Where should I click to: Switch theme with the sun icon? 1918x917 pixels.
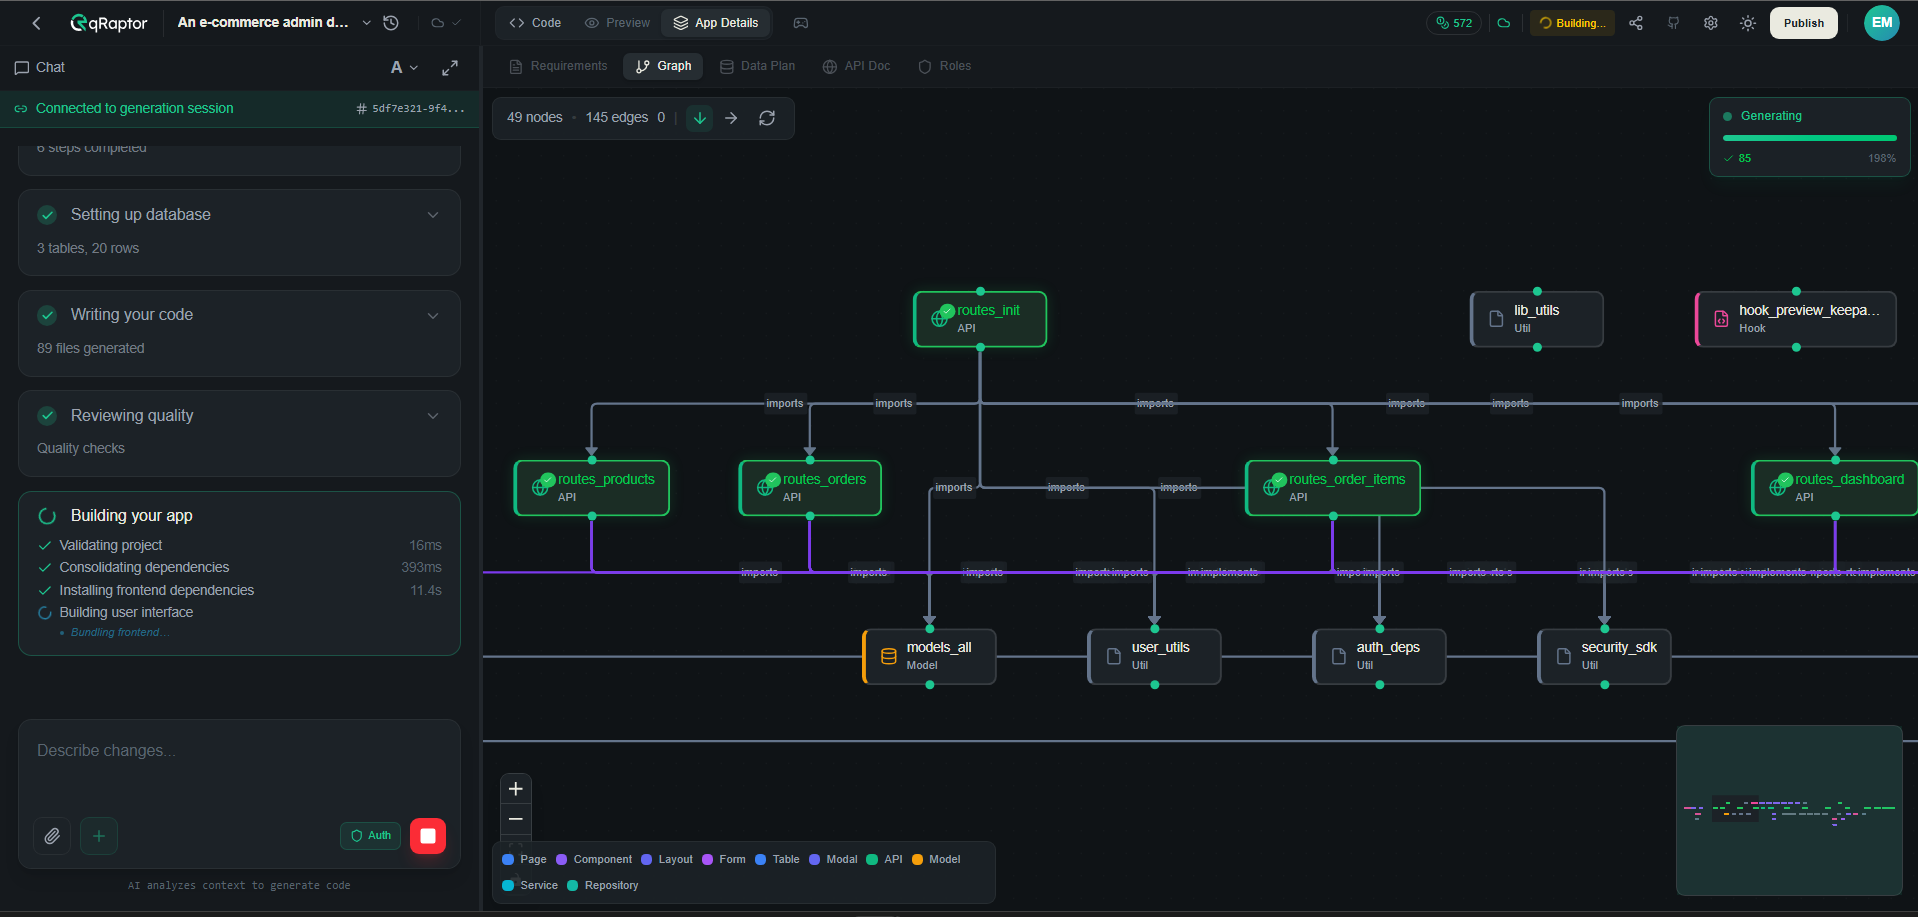click(1748, 23)
